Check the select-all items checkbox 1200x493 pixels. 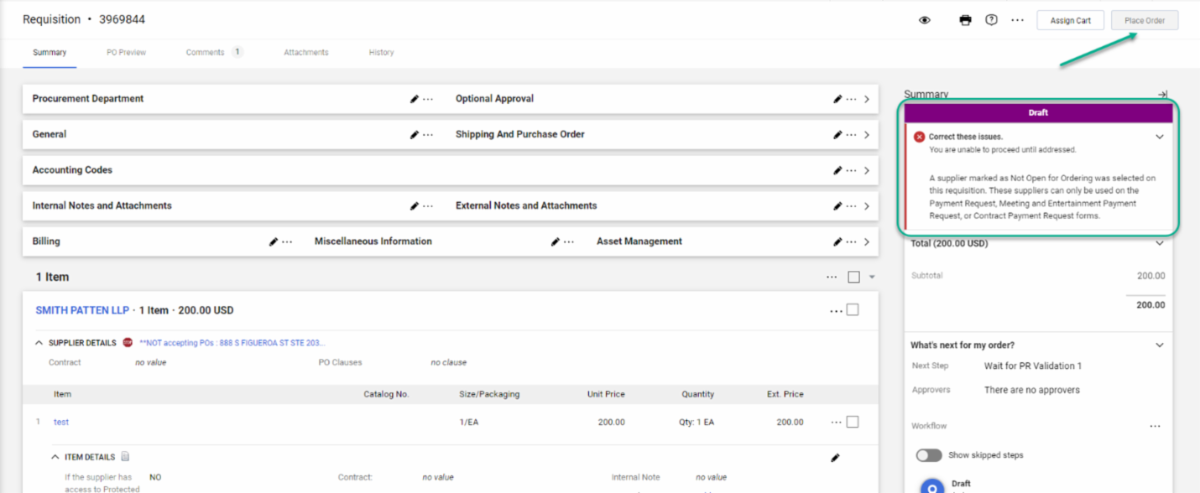click(x=853, y=277)
